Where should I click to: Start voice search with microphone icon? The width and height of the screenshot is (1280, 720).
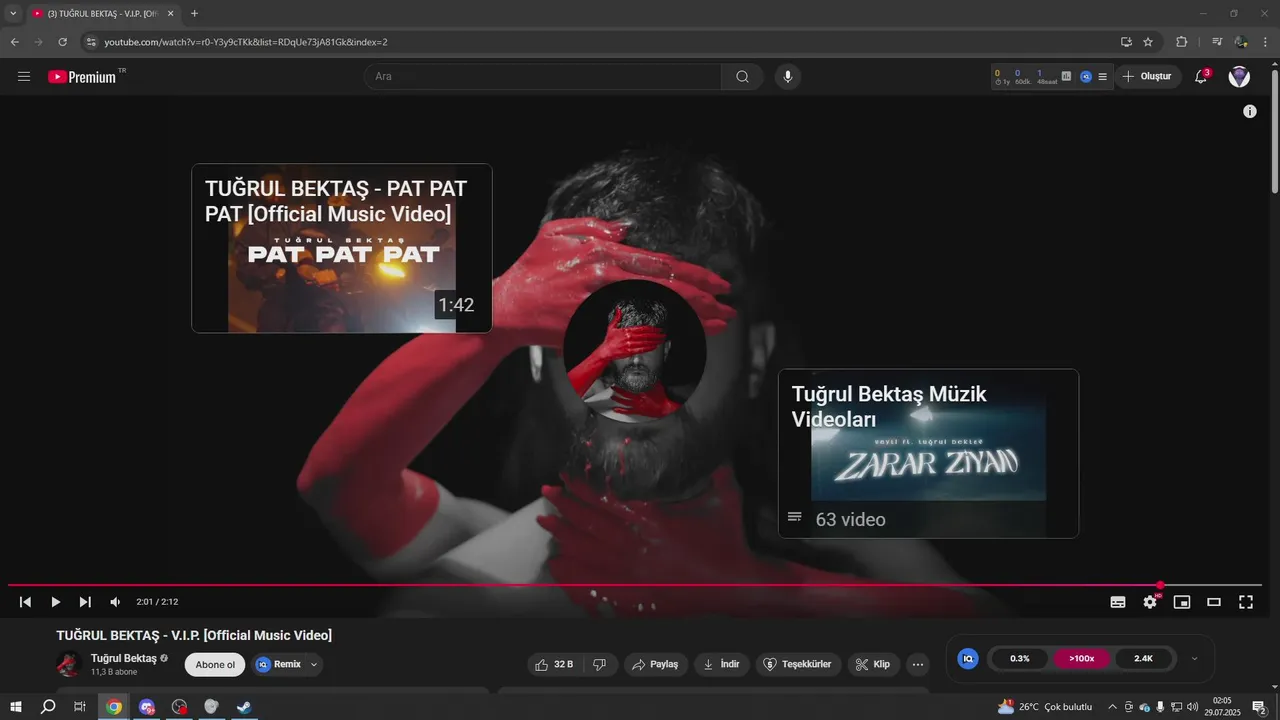click(x=788, y=77)
